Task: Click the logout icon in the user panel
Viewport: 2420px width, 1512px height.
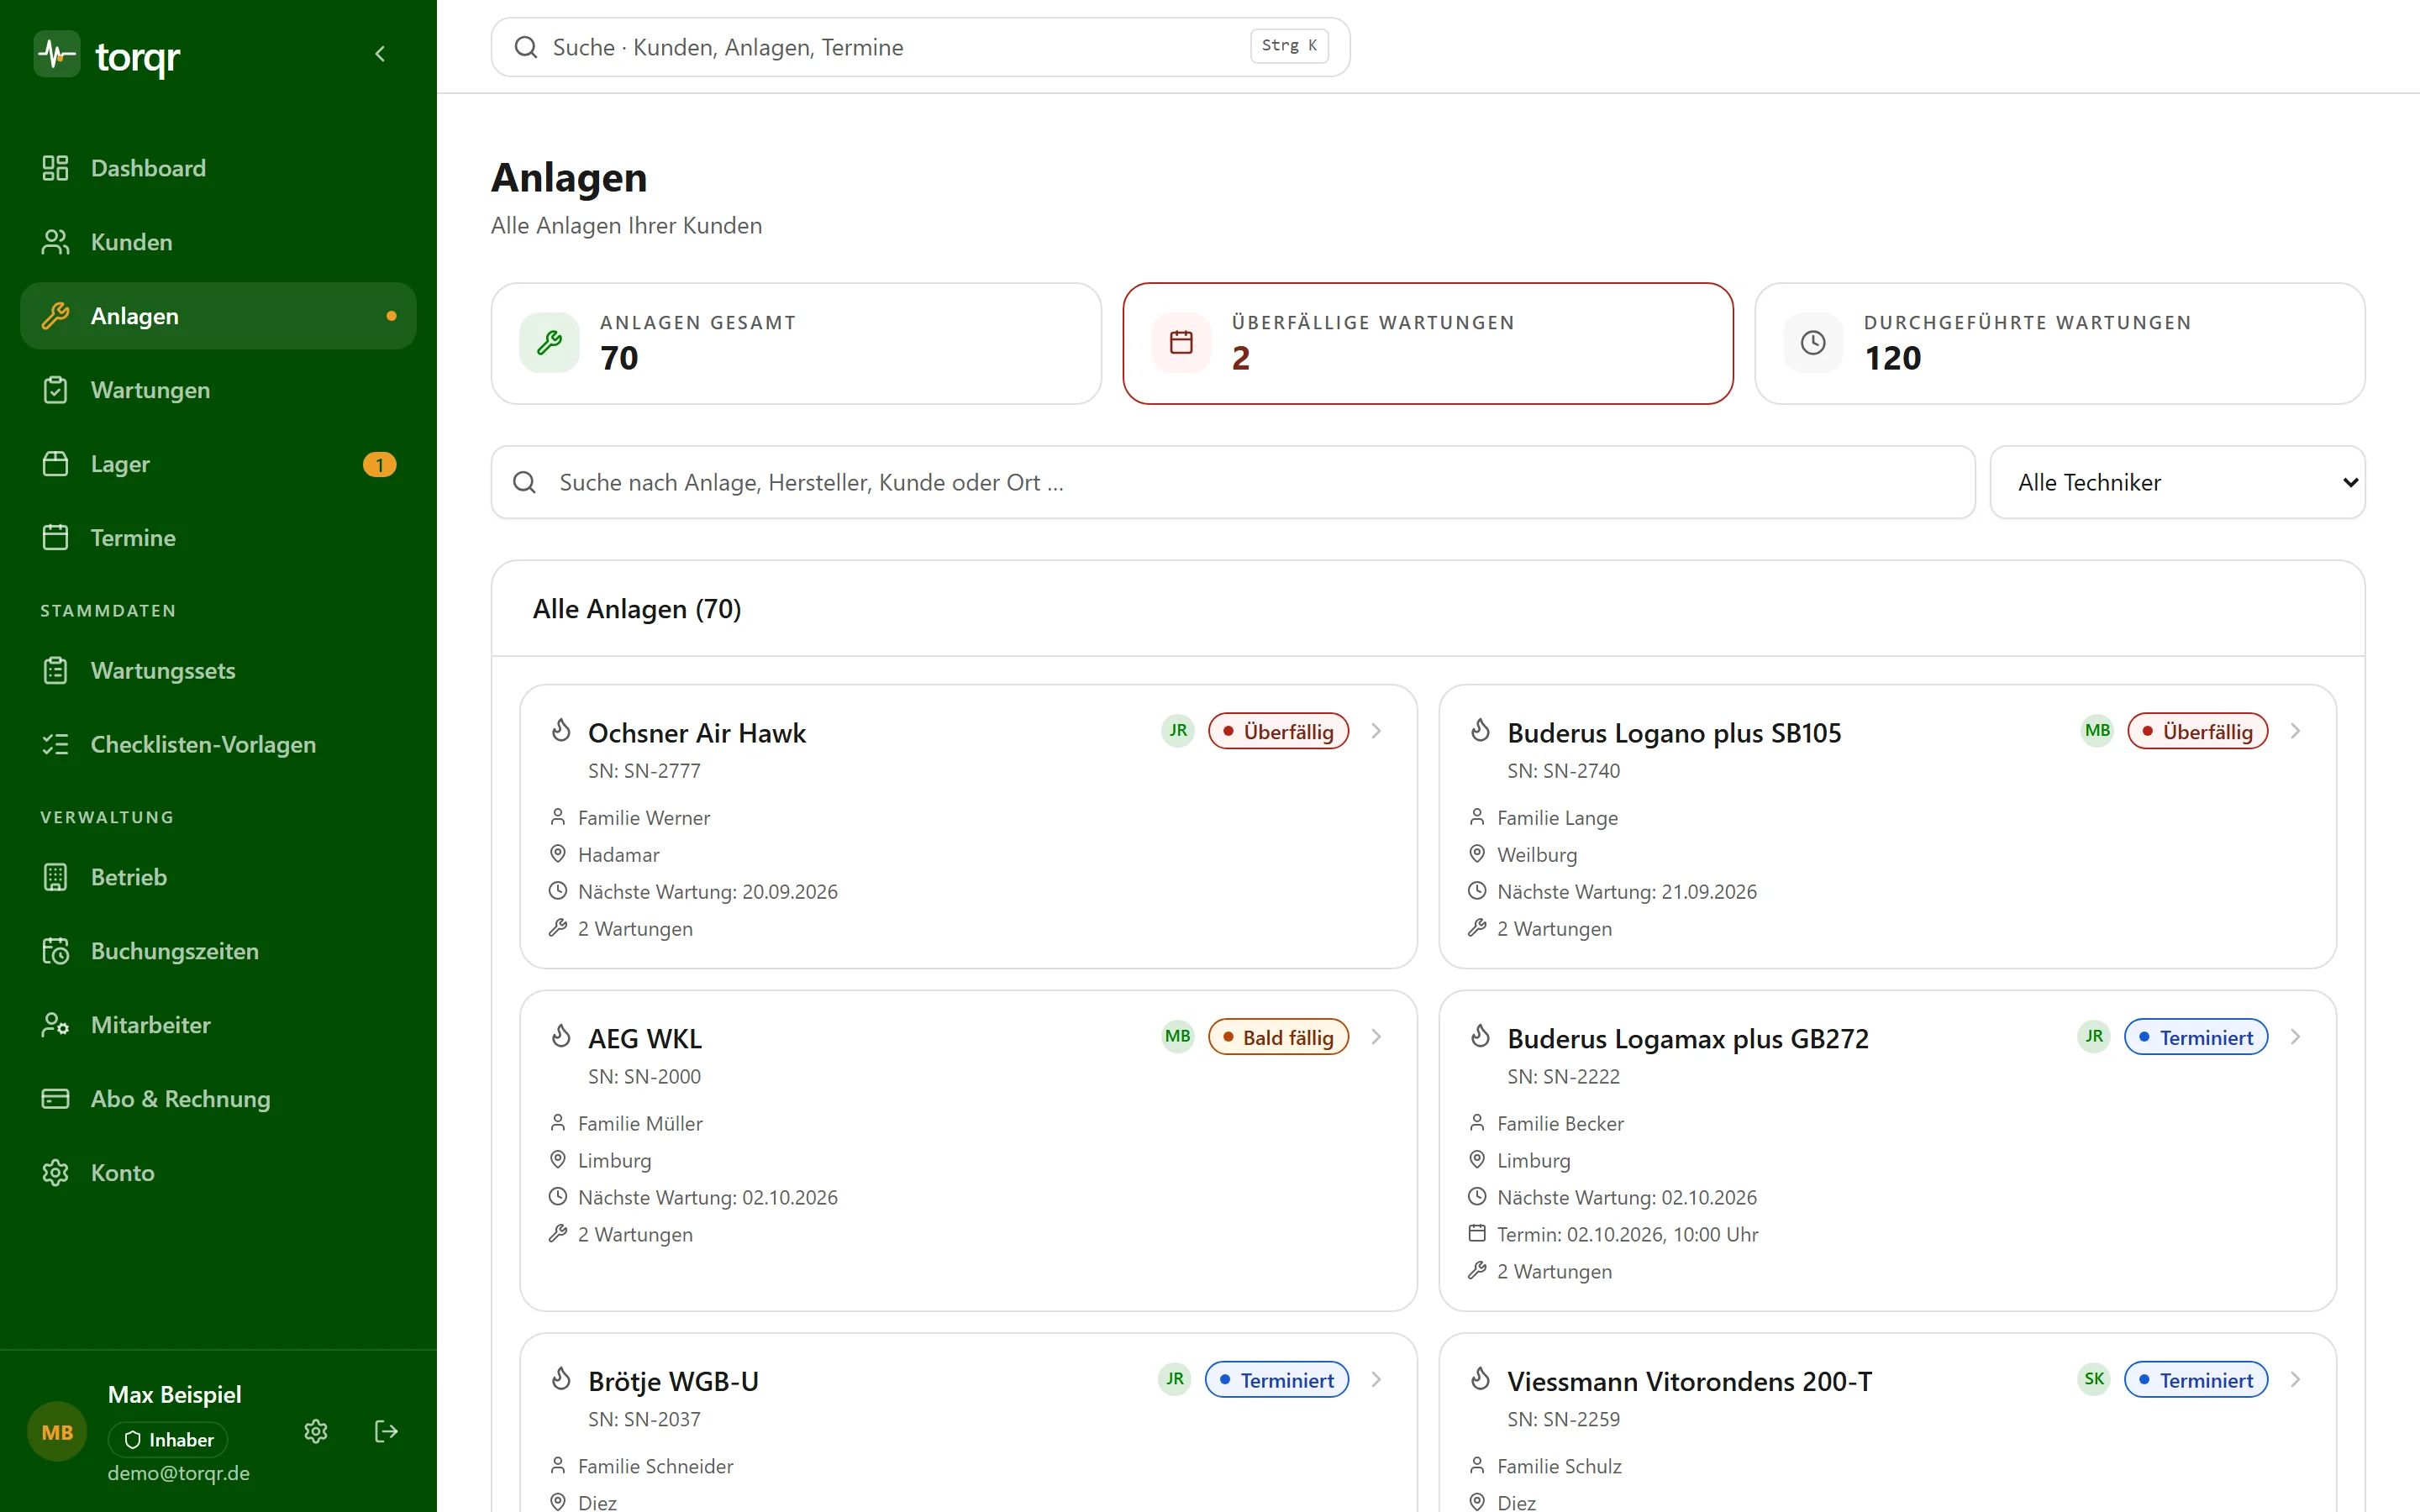Action: click(x=386, y=1431)
